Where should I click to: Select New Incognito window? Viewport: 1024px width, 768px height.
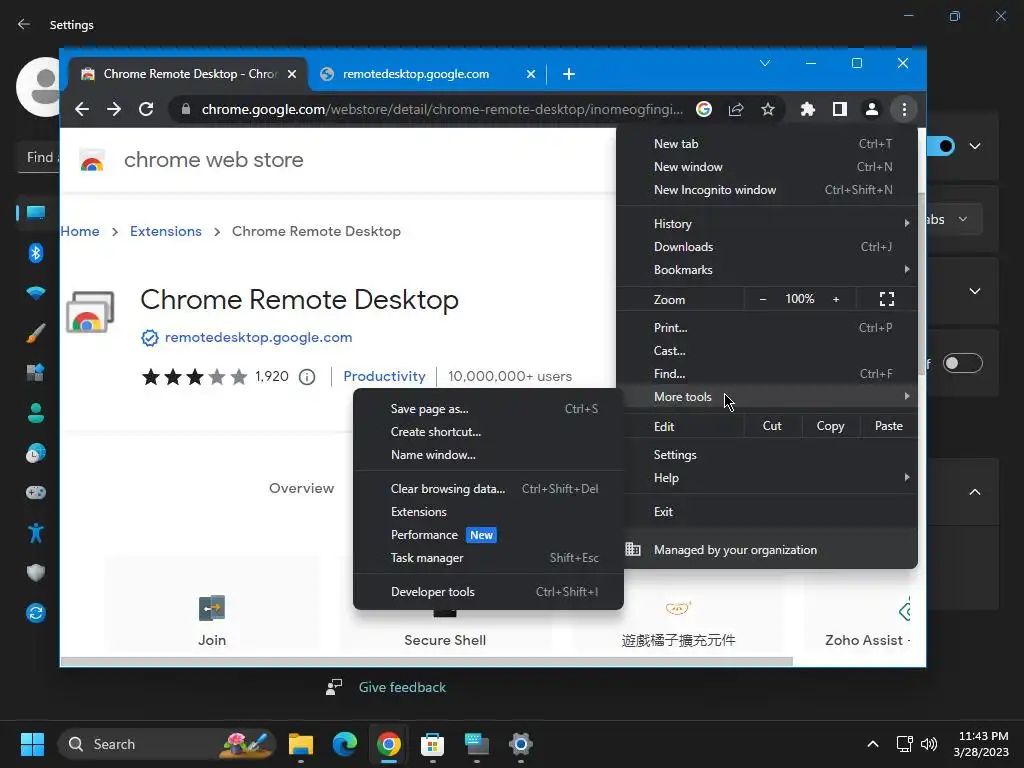767,190
